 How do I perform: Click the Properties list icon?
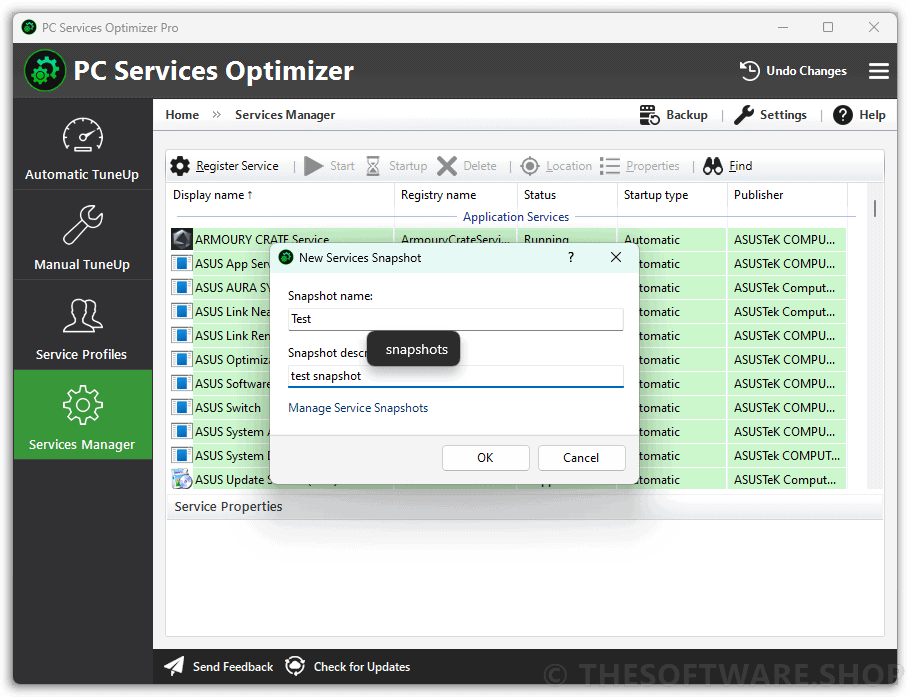pos(609,166)
